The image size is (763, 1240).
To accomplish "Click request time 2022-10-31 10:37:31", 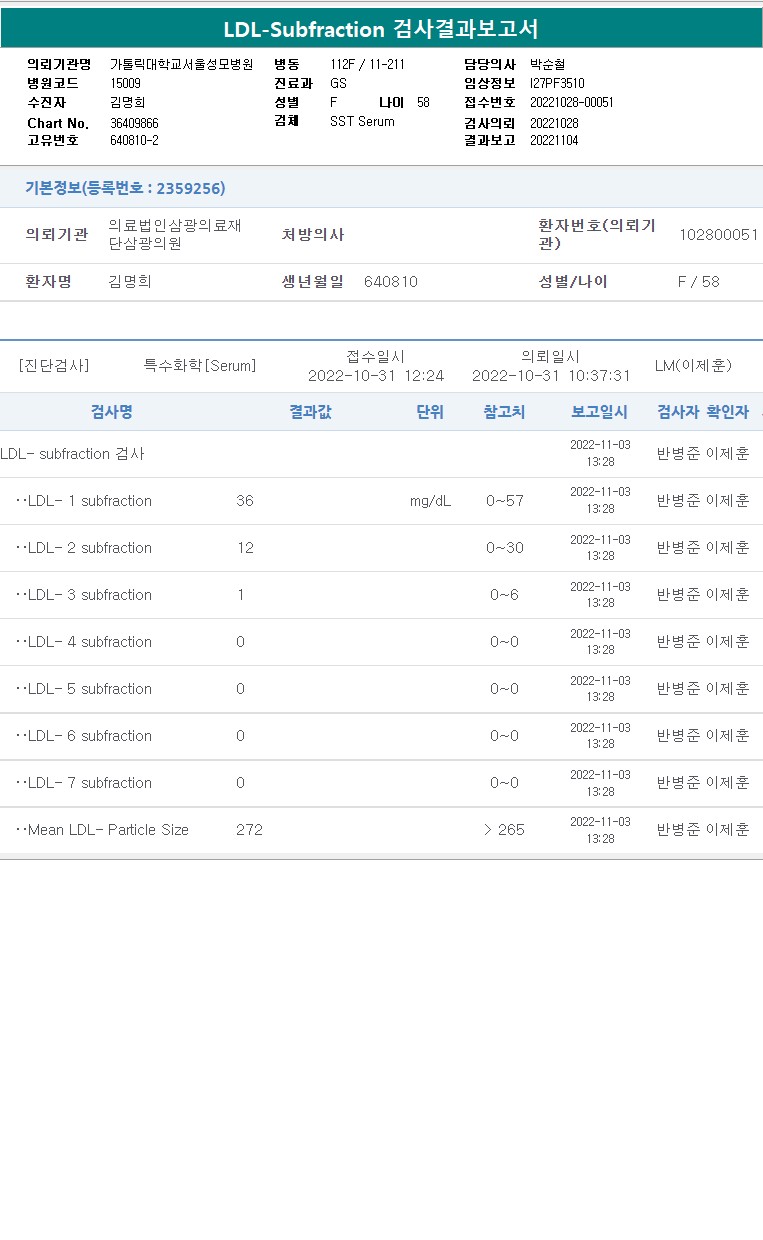I will coord(551,376).
